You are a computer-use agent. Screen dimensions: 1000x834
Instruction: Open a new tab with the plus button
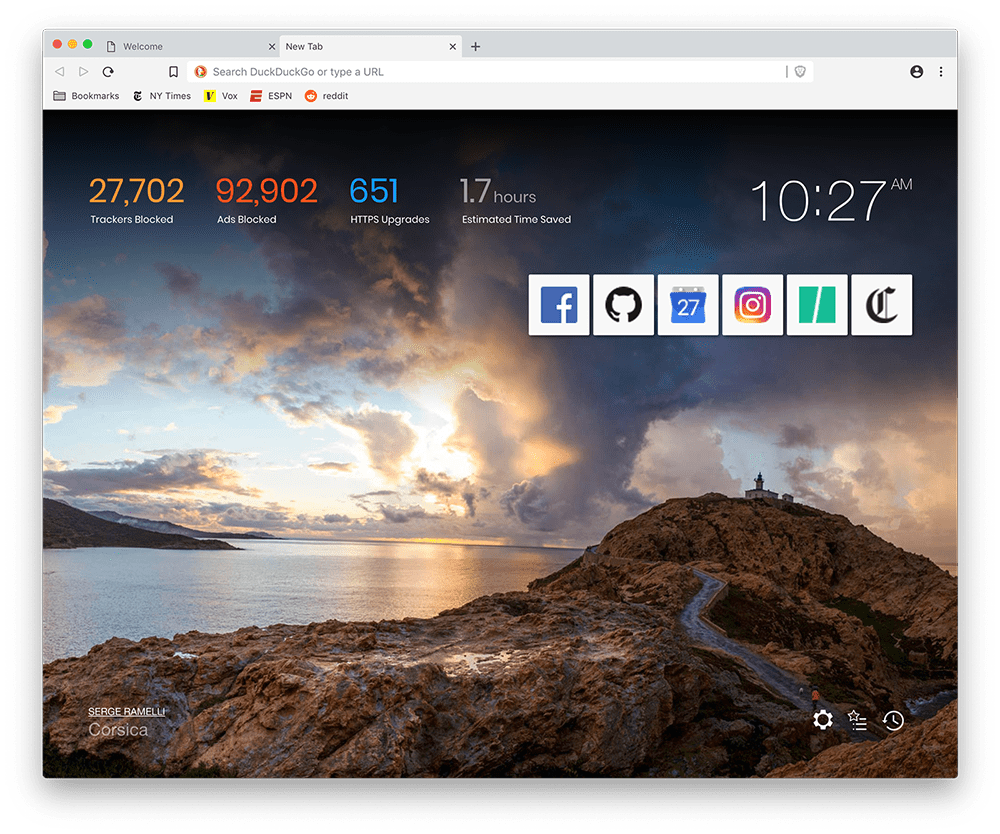coord(475,46)
